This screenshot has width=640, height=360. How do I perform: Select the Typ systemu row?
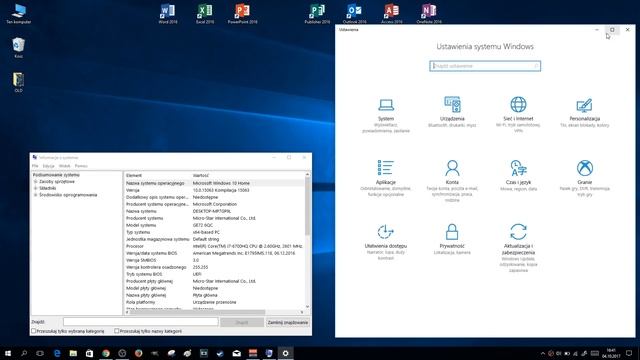[x=215, y=232]
